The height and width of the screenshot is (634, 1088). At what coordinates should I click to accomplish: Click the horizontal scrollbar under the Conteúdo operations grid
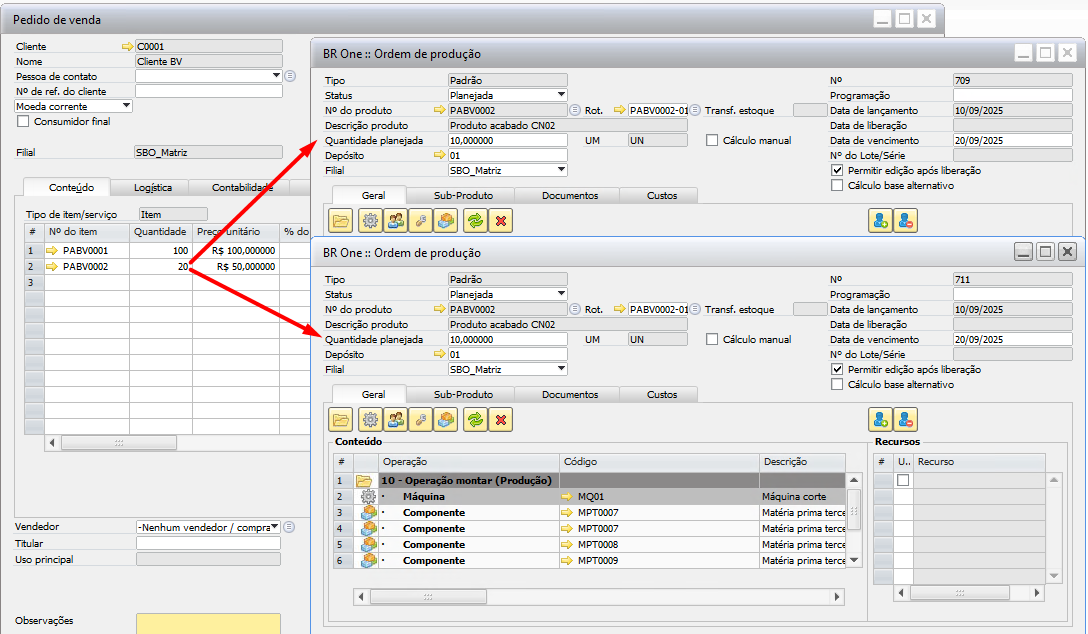[x=600, y=597]
